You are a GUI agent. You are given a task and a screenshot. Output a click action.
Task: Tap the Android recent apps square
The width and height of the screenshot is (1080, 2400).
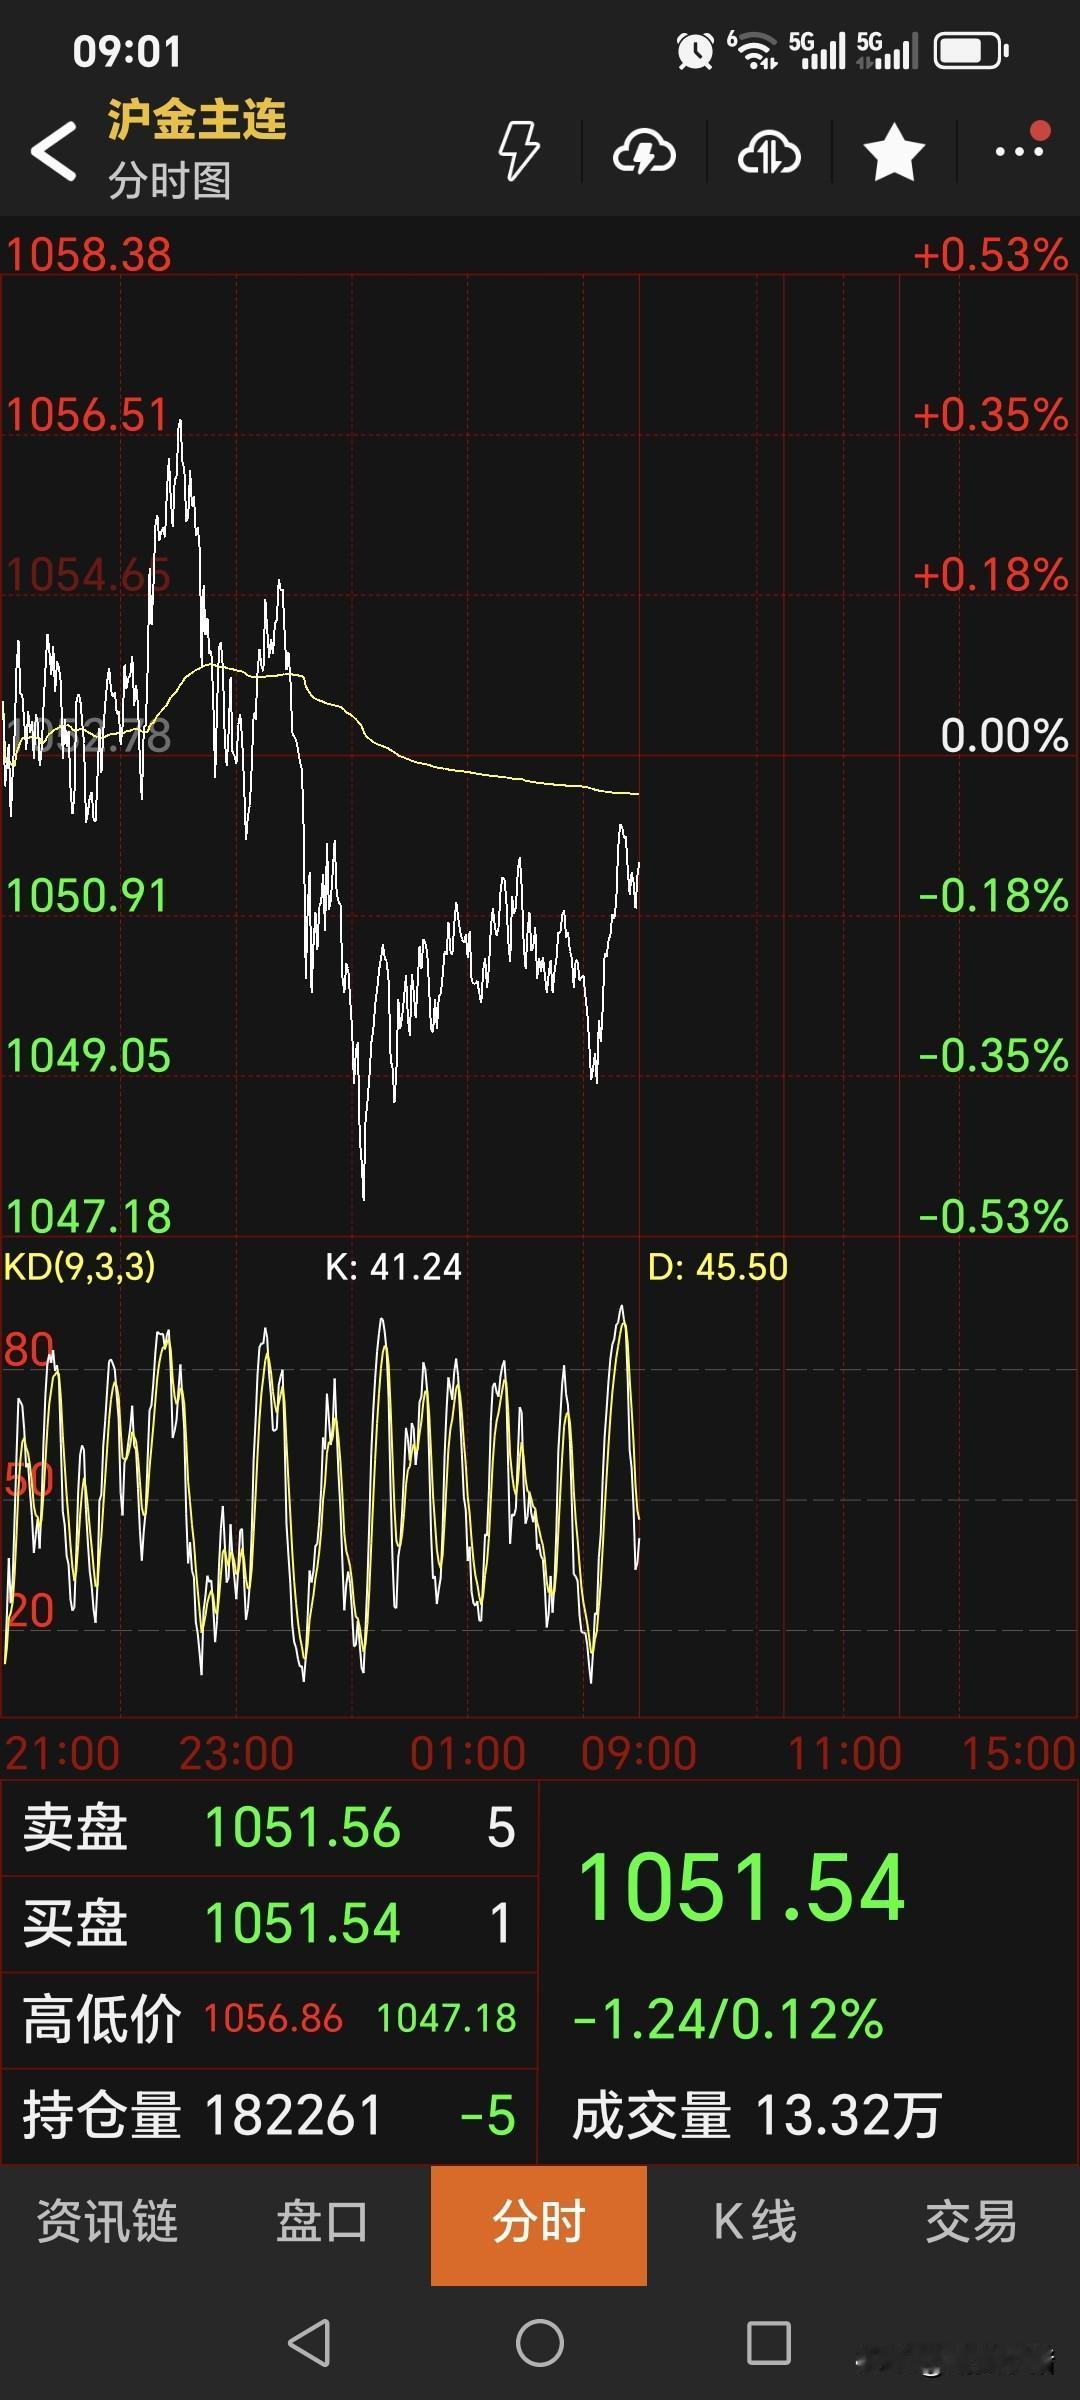(x=769, y=2342)
